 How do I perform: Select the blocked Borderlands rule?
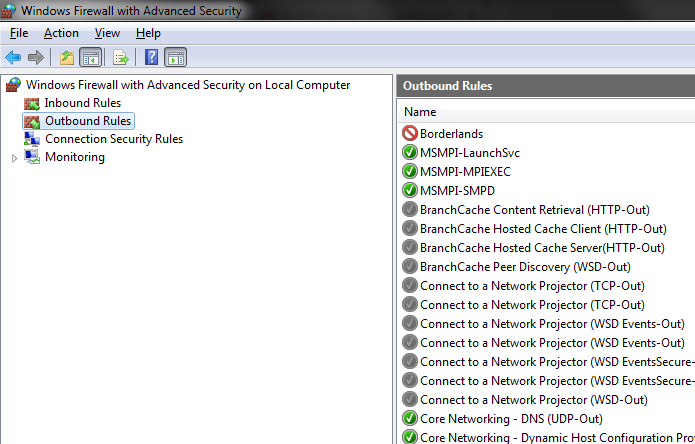451,133
